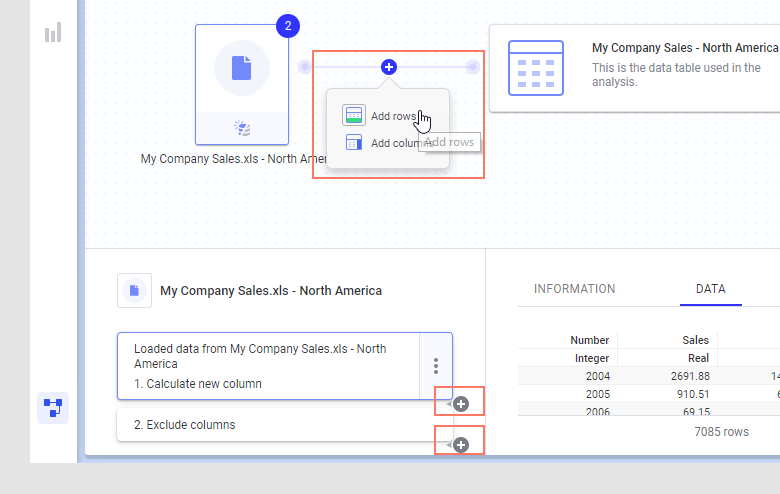Click the plus button below Calculate new column
The width and height of the screenshot is (780, 494).
click(461, 404)
